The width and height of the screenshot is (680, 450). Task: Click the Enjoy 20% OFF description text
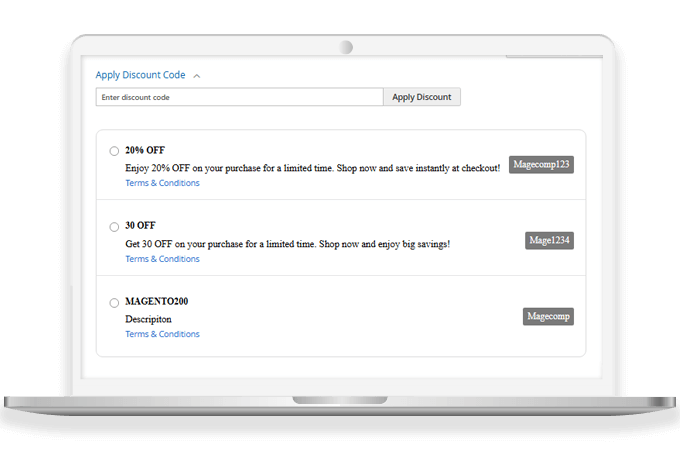[312, 168]
